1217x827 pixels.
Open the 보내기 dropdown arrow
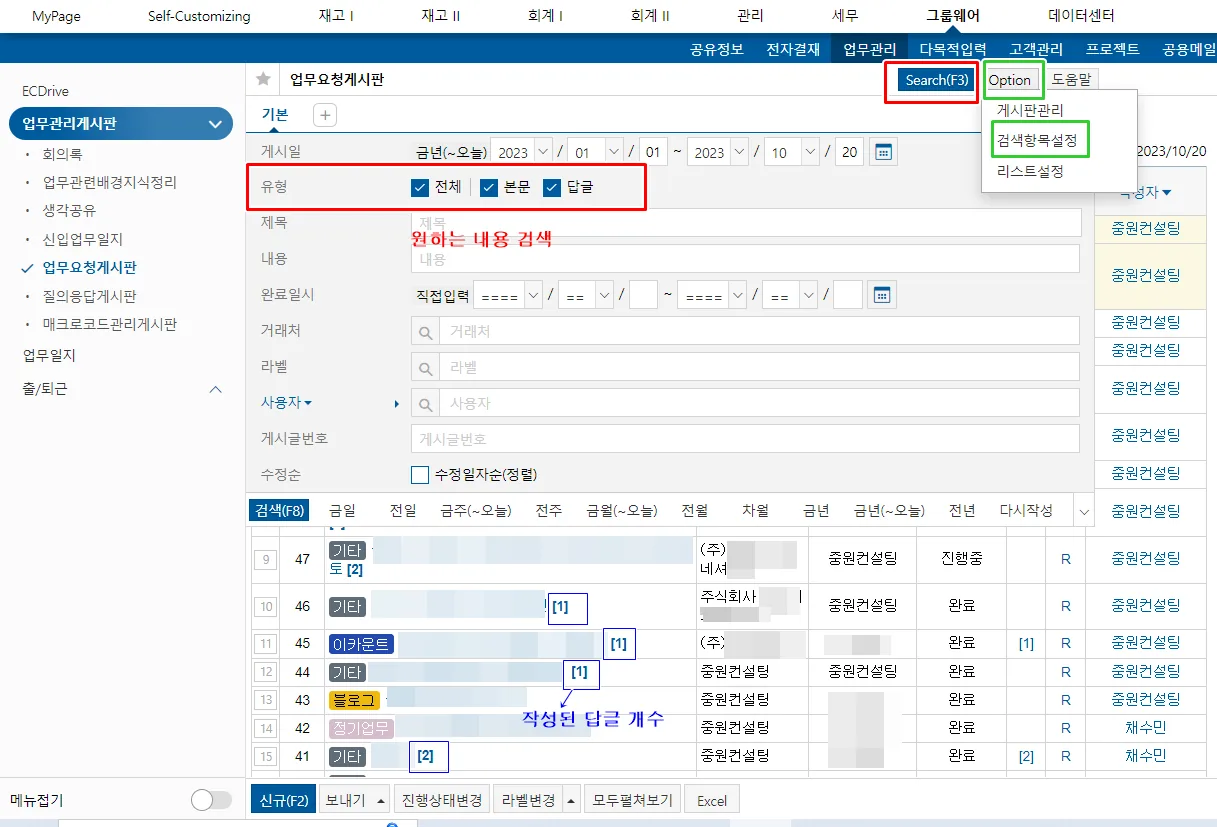coord(380,800)
